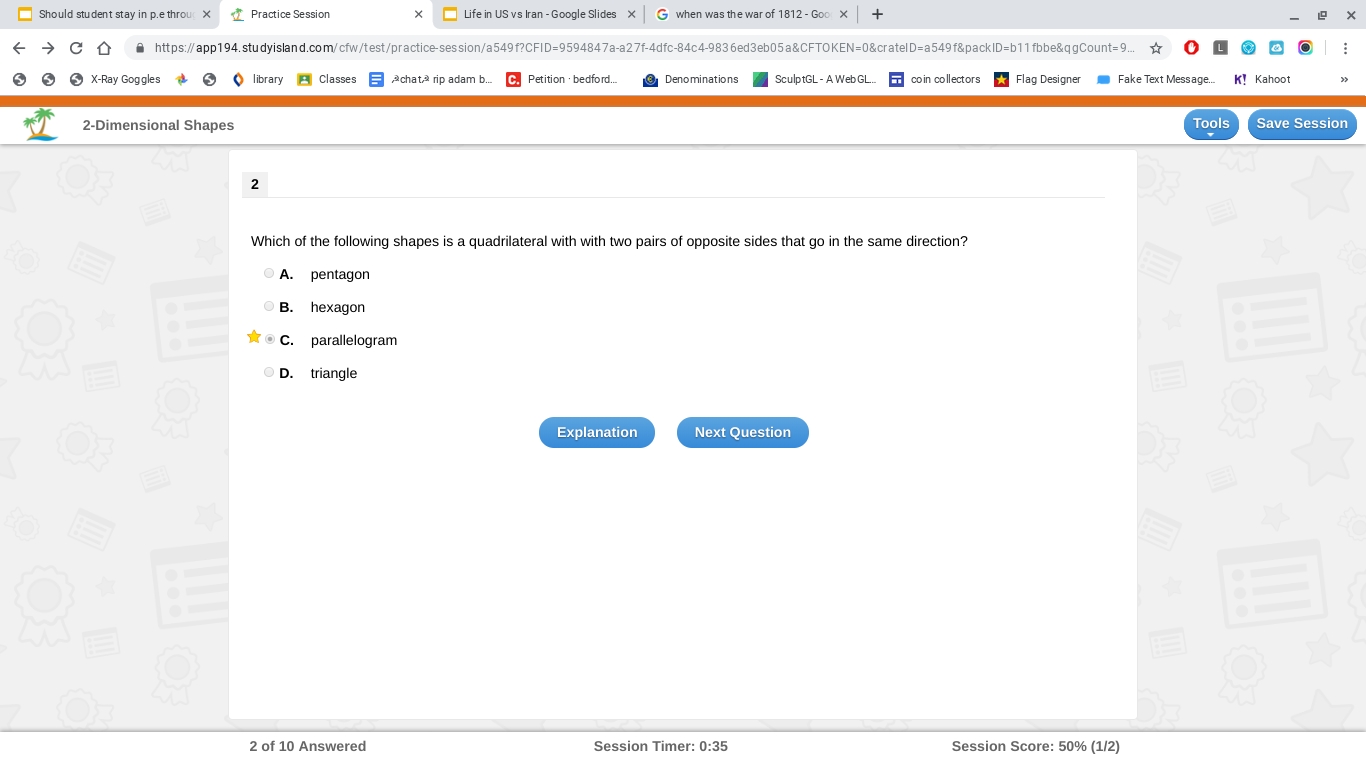Switch to the war of 1812 search tab
Image resolution: width=1366 pixels, height=768 pixels.
click(750, 14)
